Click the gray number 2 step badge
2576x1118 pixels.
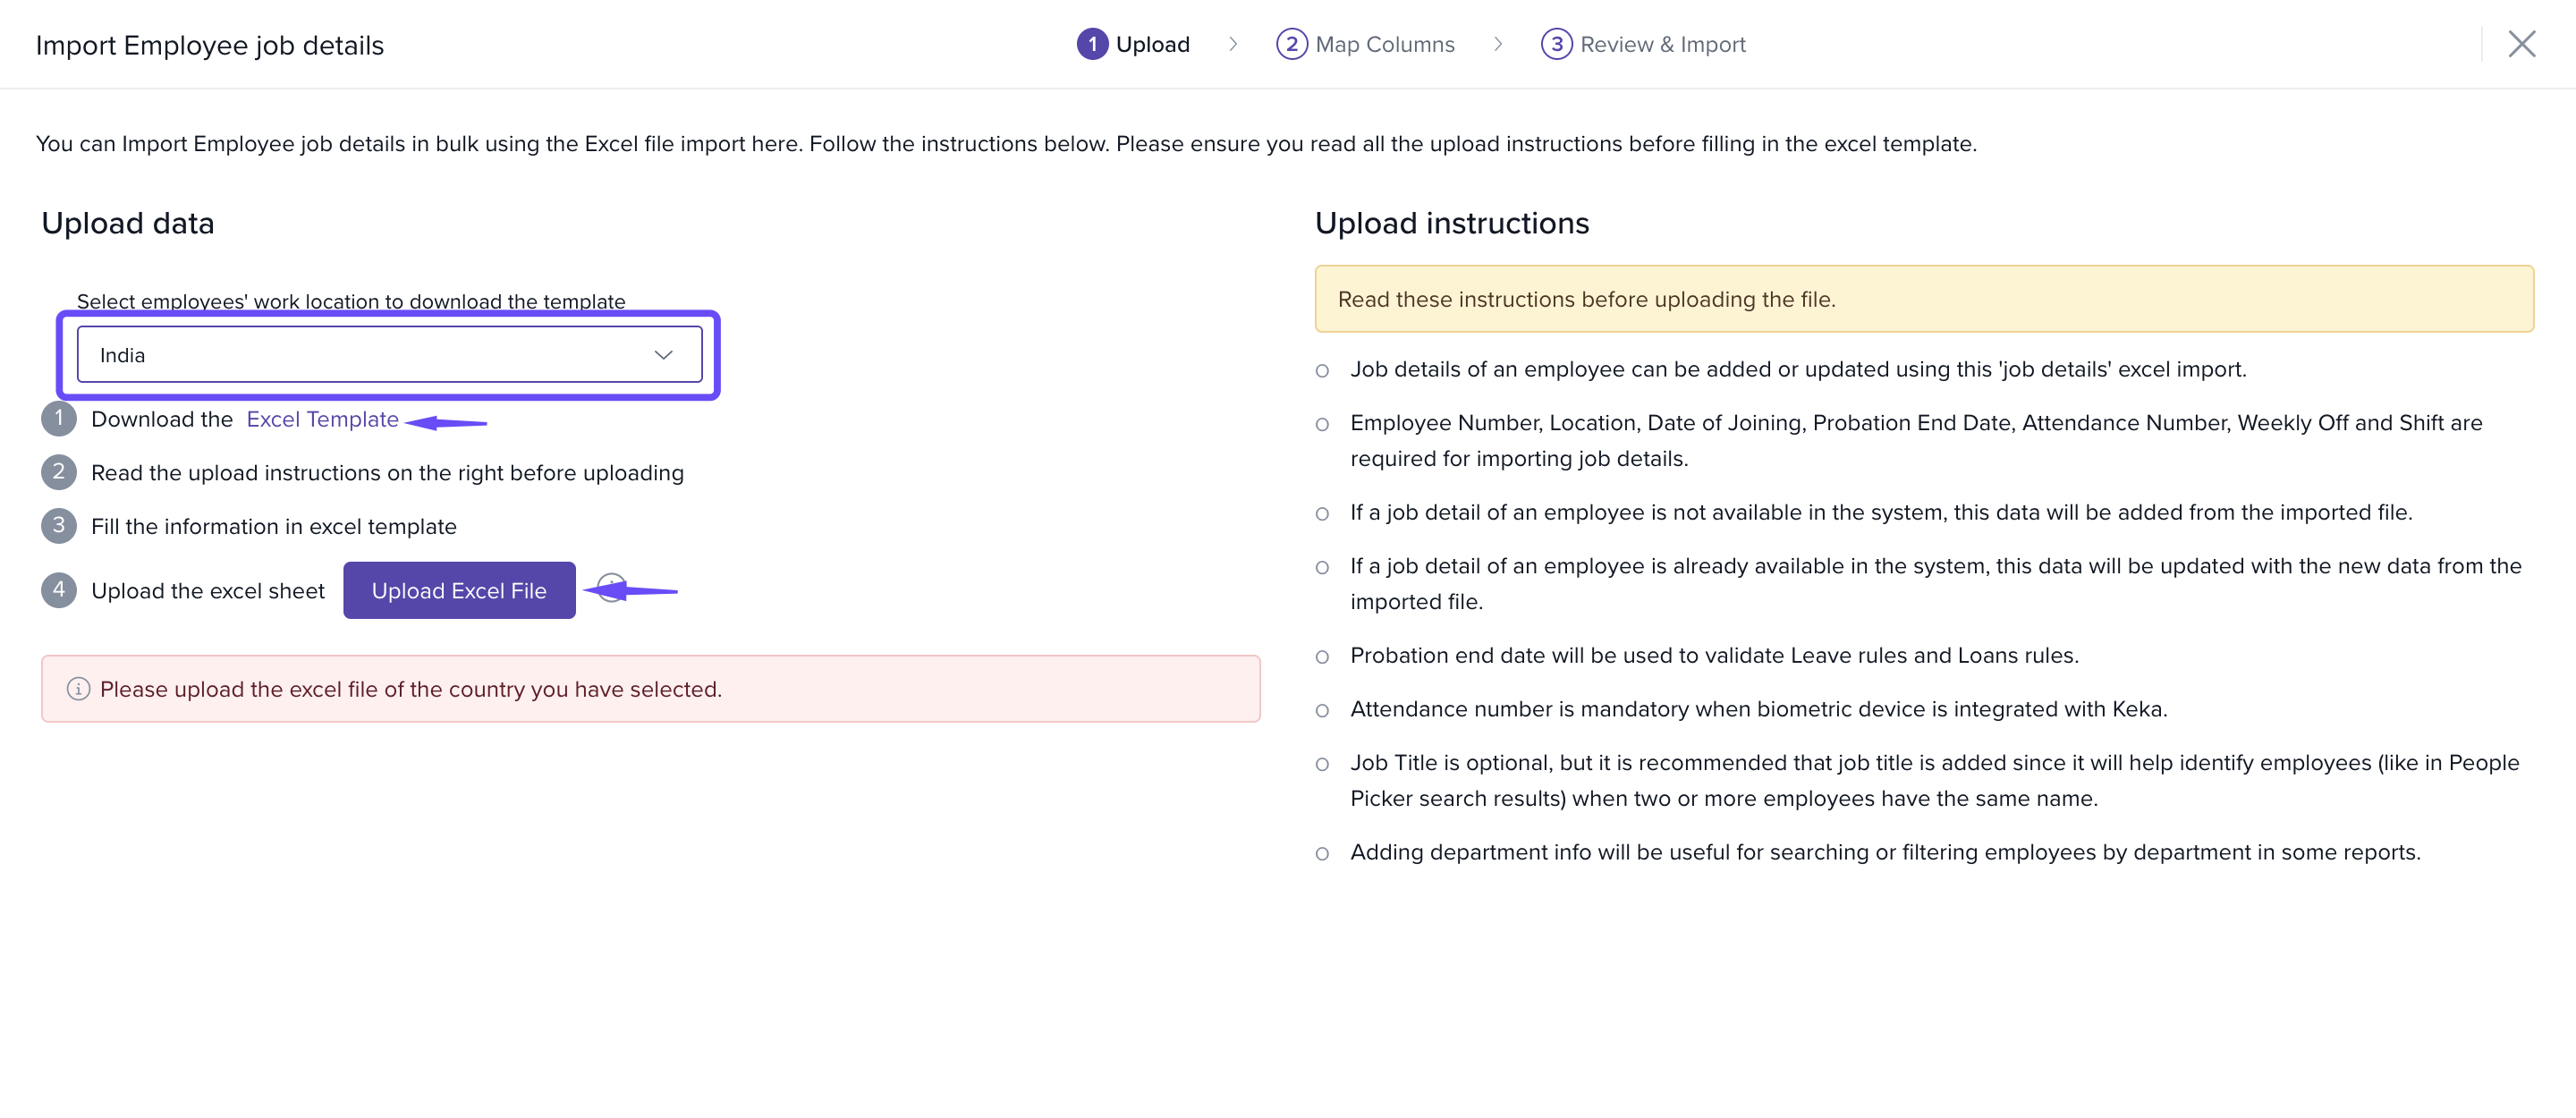click(x=59, y=472)
